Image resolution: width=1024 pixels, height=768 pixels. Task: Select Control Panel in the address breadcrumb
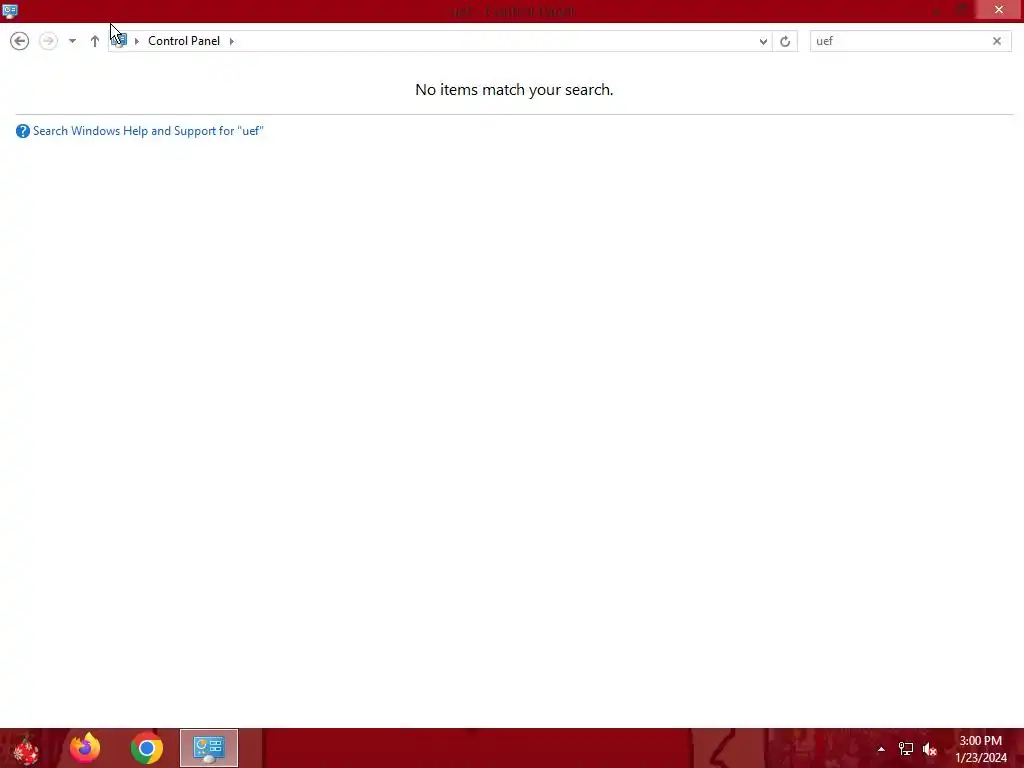click(184, 40)
